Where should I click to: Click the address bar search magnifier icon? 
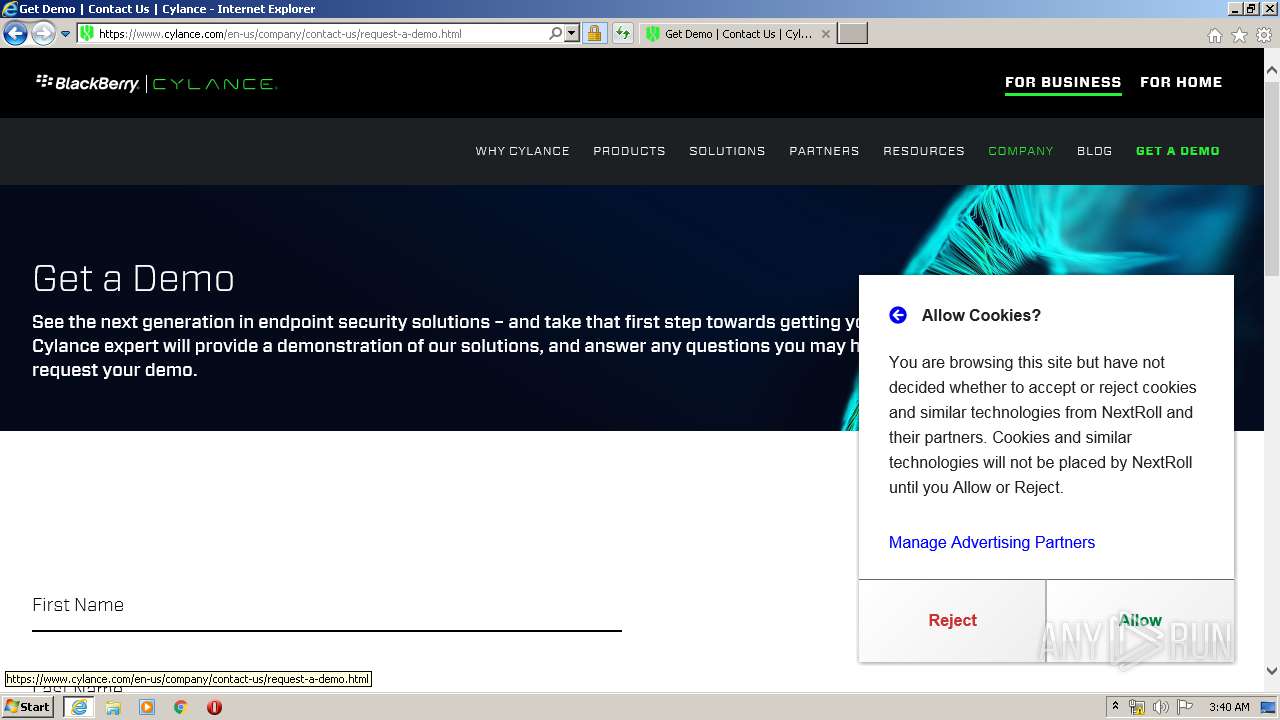click(556, 33)
